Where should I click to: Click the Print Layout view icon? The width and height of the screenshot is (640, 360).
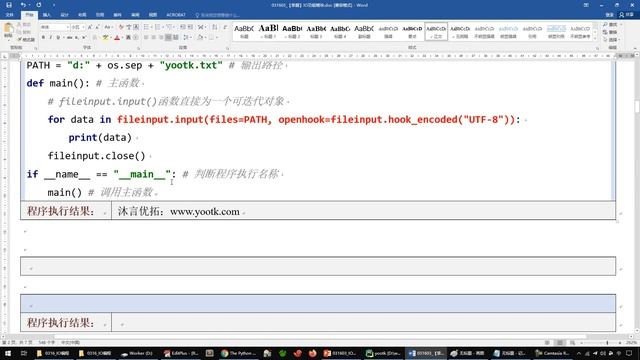pyautogui.click(x=560, y=343)
